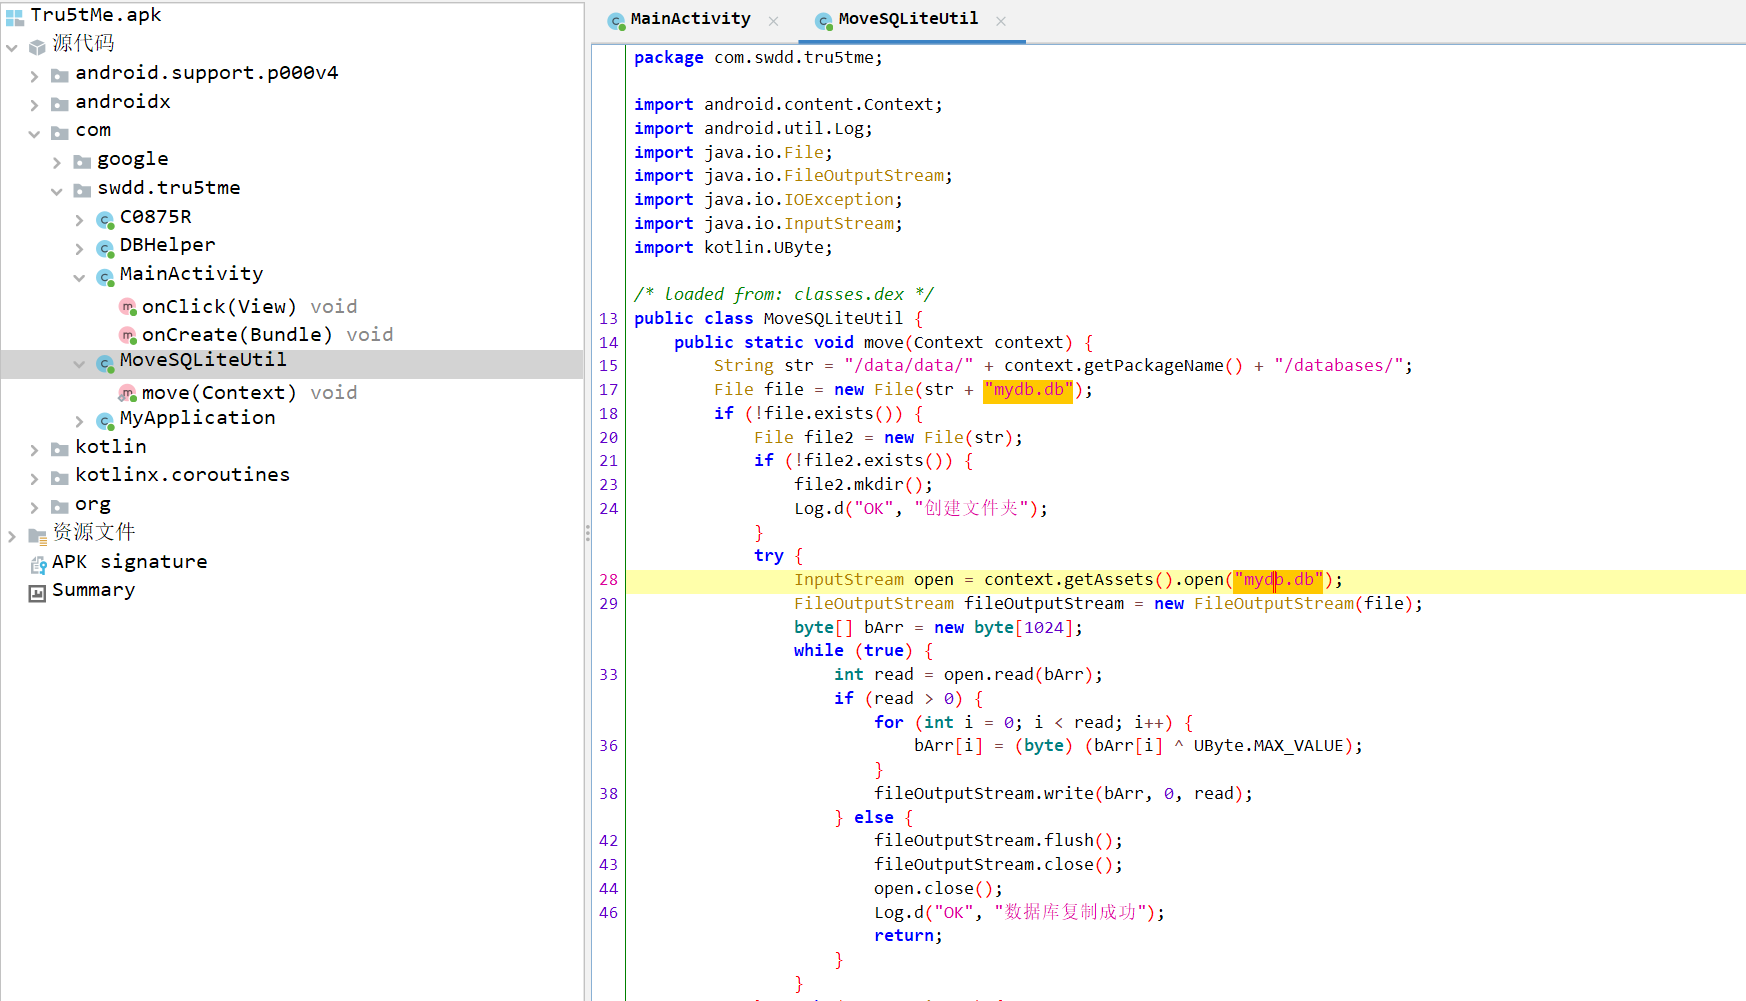
Task: Click the MoveSQLiteUtil tab class icon
Action: pyautogui.click(x=824, y=20)
